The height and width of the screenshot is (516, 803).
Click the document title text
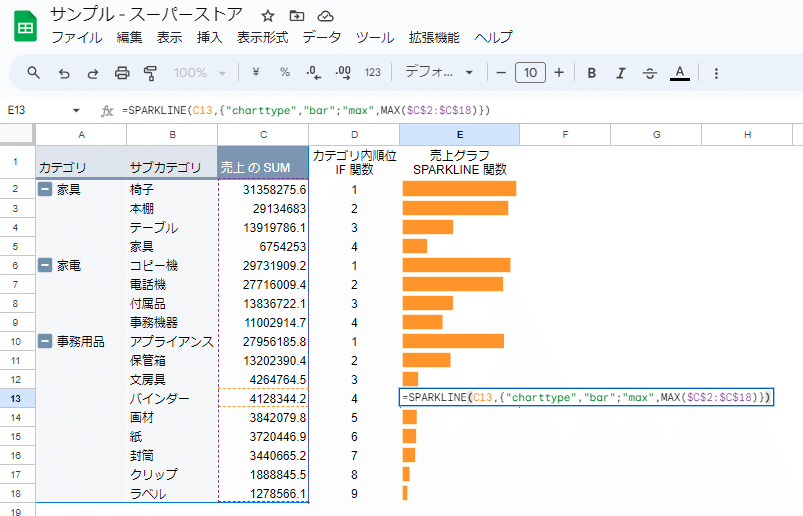pyautogui.click(x=146, y=15)
